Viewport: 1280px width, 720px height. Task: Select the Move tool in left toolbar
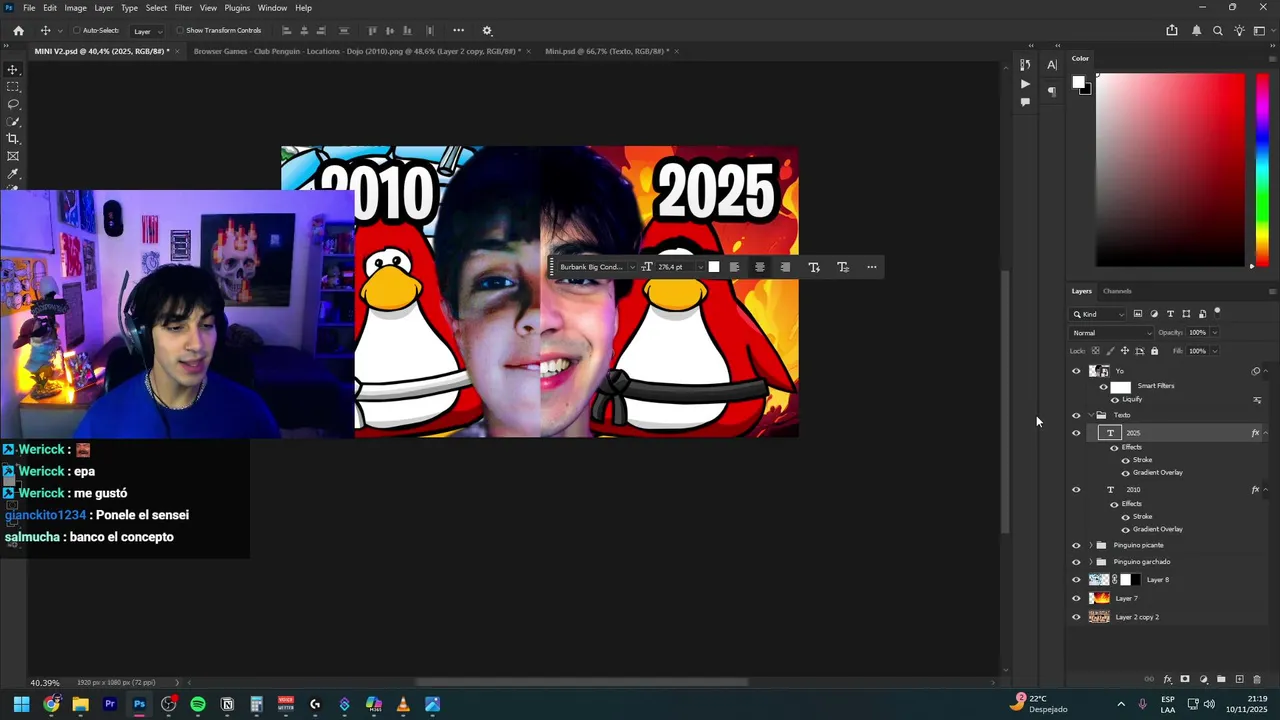(x=13, y=70)
